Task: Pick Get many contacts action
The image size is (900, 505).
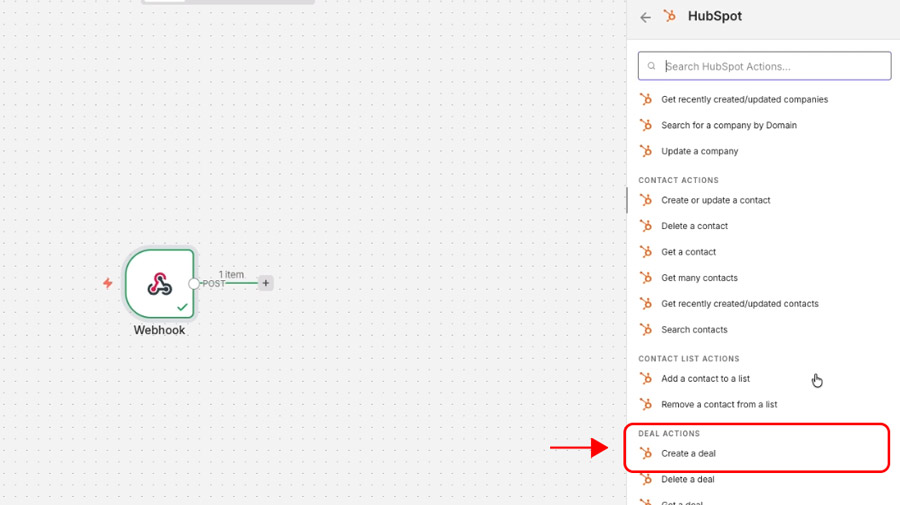Action: pos(699,278)
